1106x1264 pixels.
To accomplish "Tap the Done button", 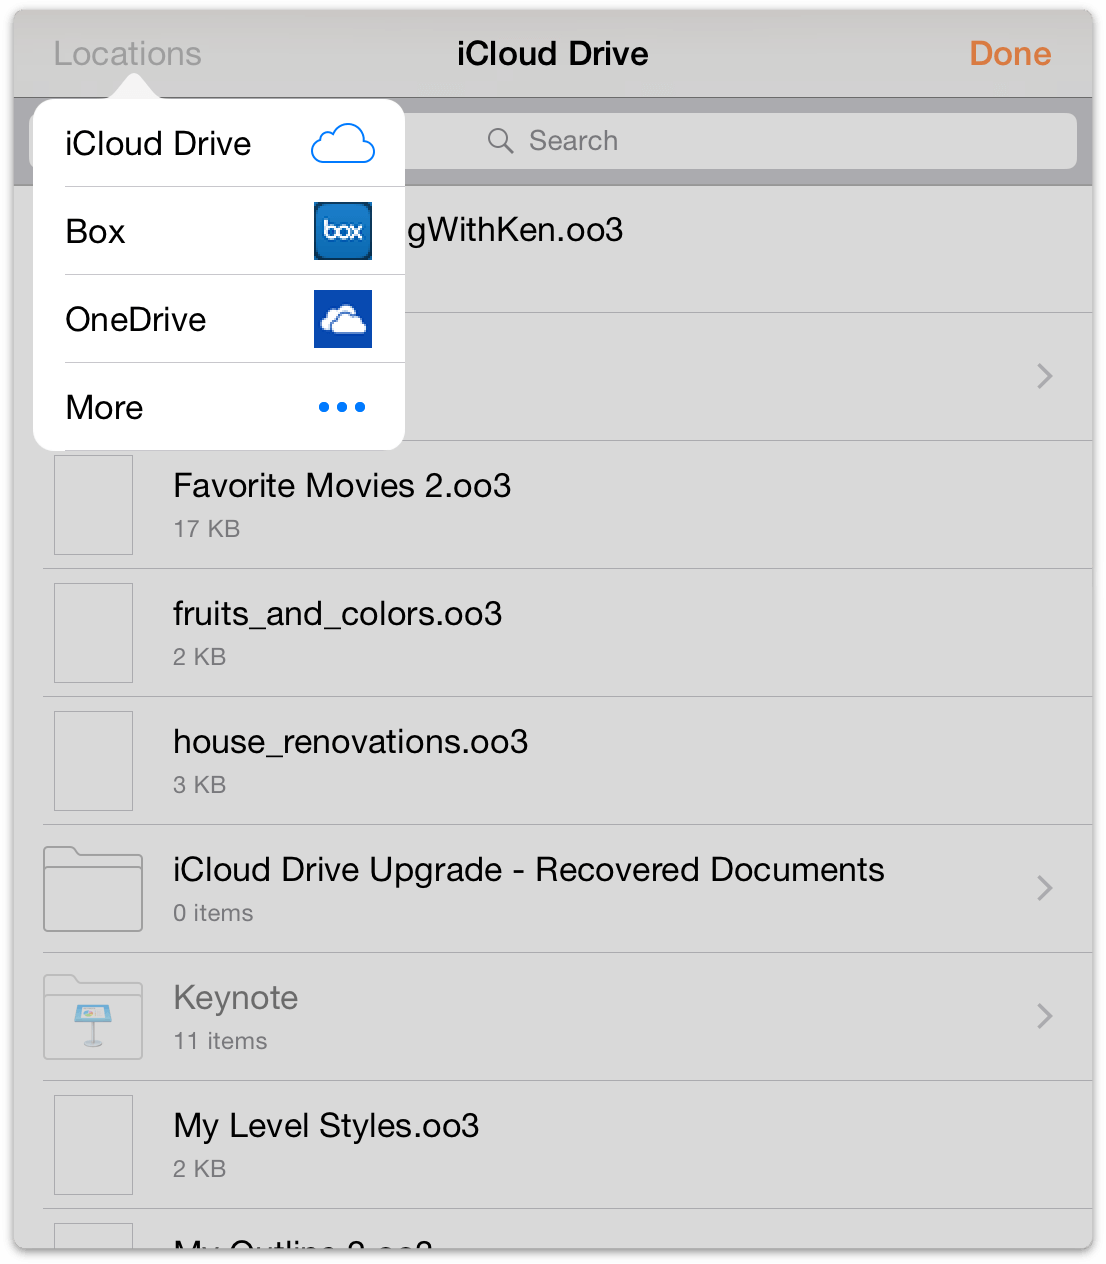I will [1010, 54].
